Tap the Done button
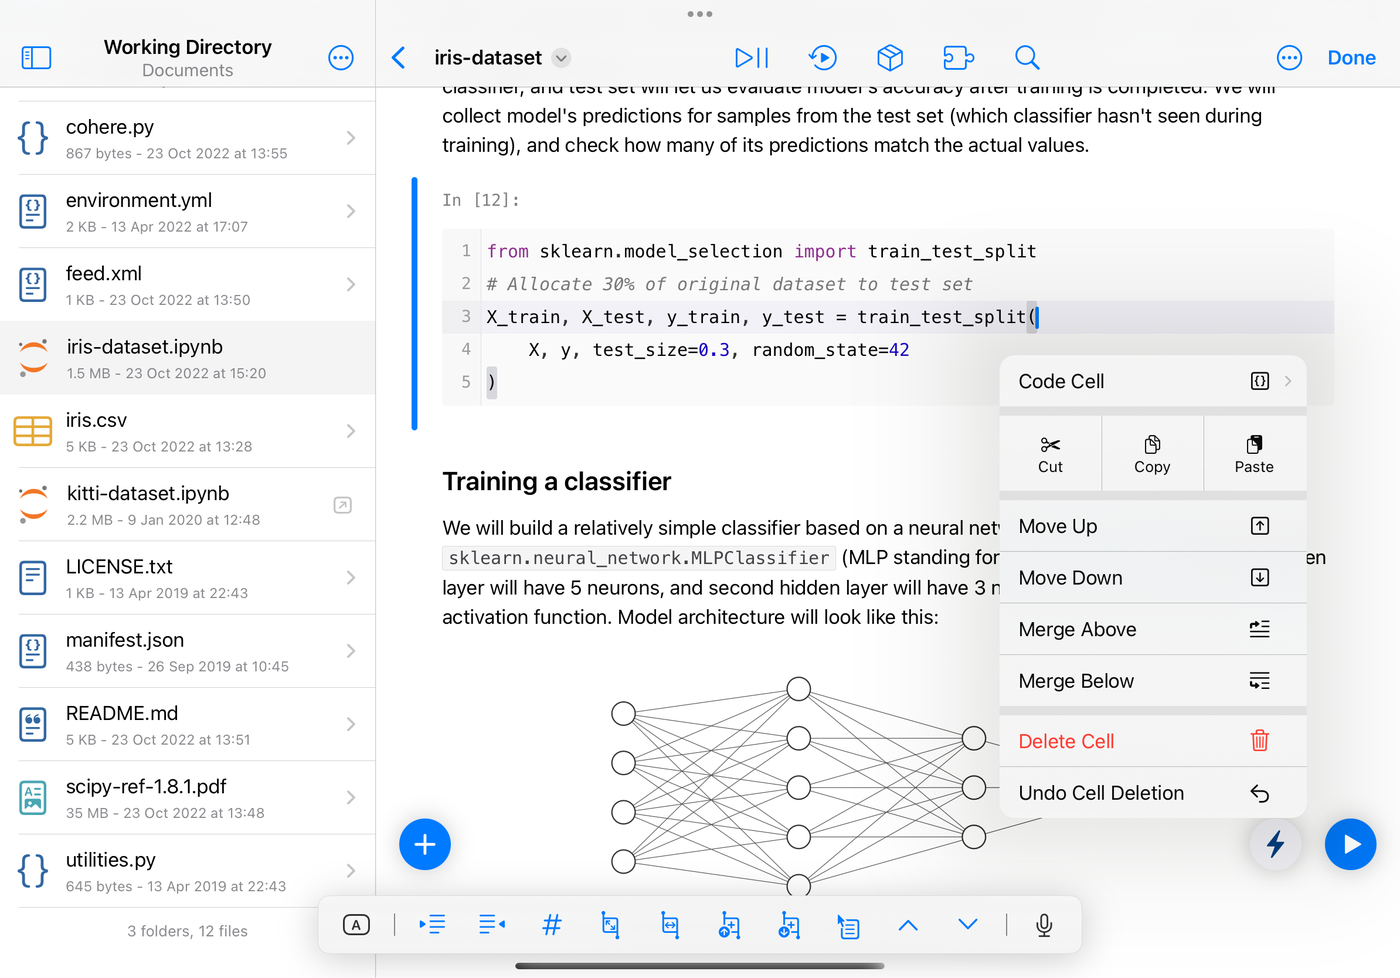This screenshot has height=978, width=1400. 1351,58
